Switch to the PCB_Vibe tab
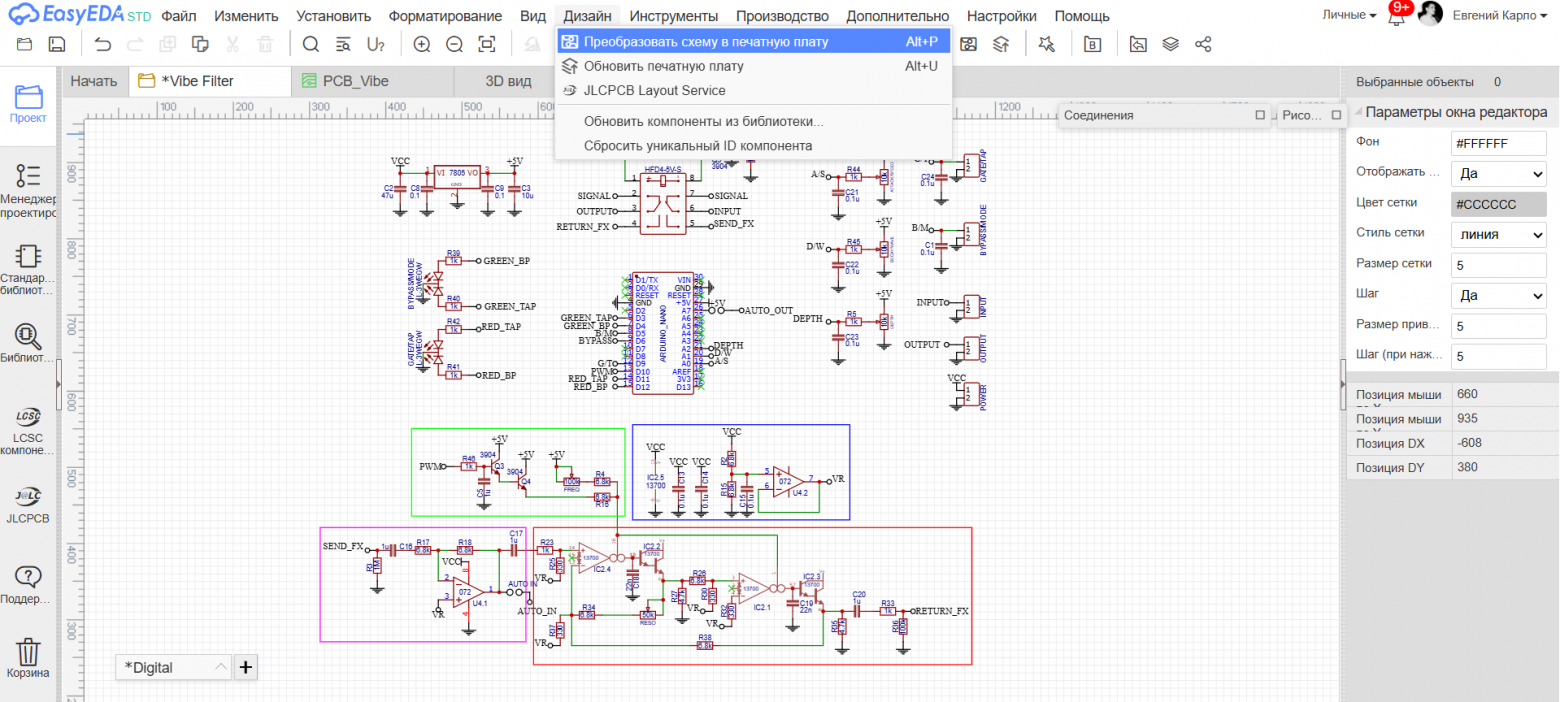 point(356,82)
